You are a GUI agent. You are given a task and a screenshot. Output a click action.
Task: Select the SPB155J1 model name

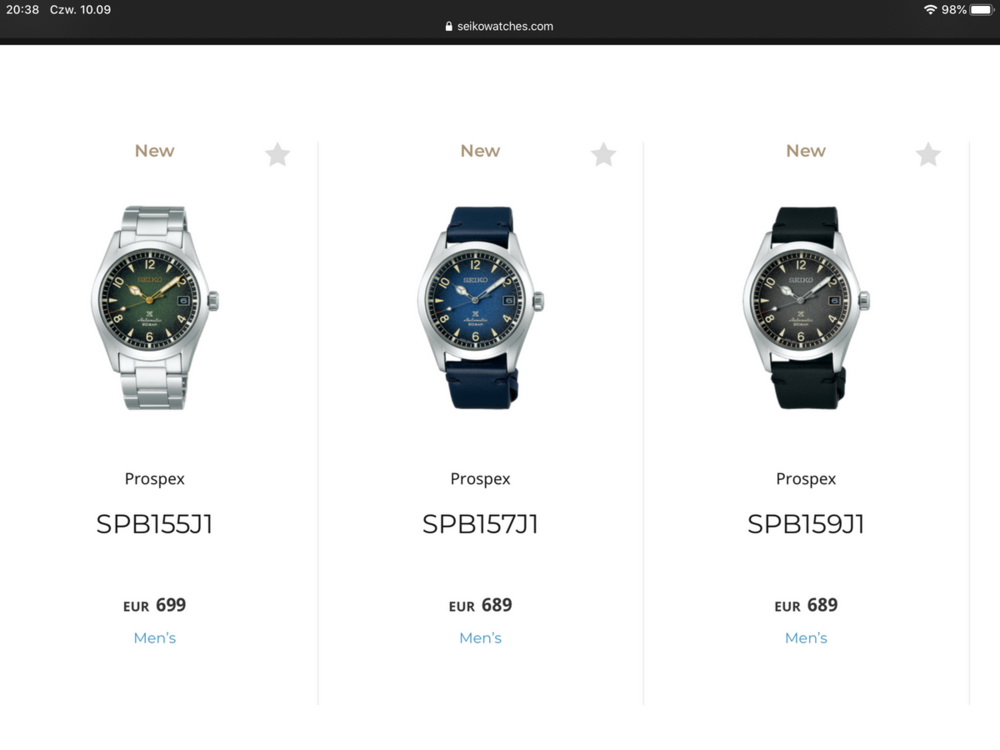(x=154, y=524)
